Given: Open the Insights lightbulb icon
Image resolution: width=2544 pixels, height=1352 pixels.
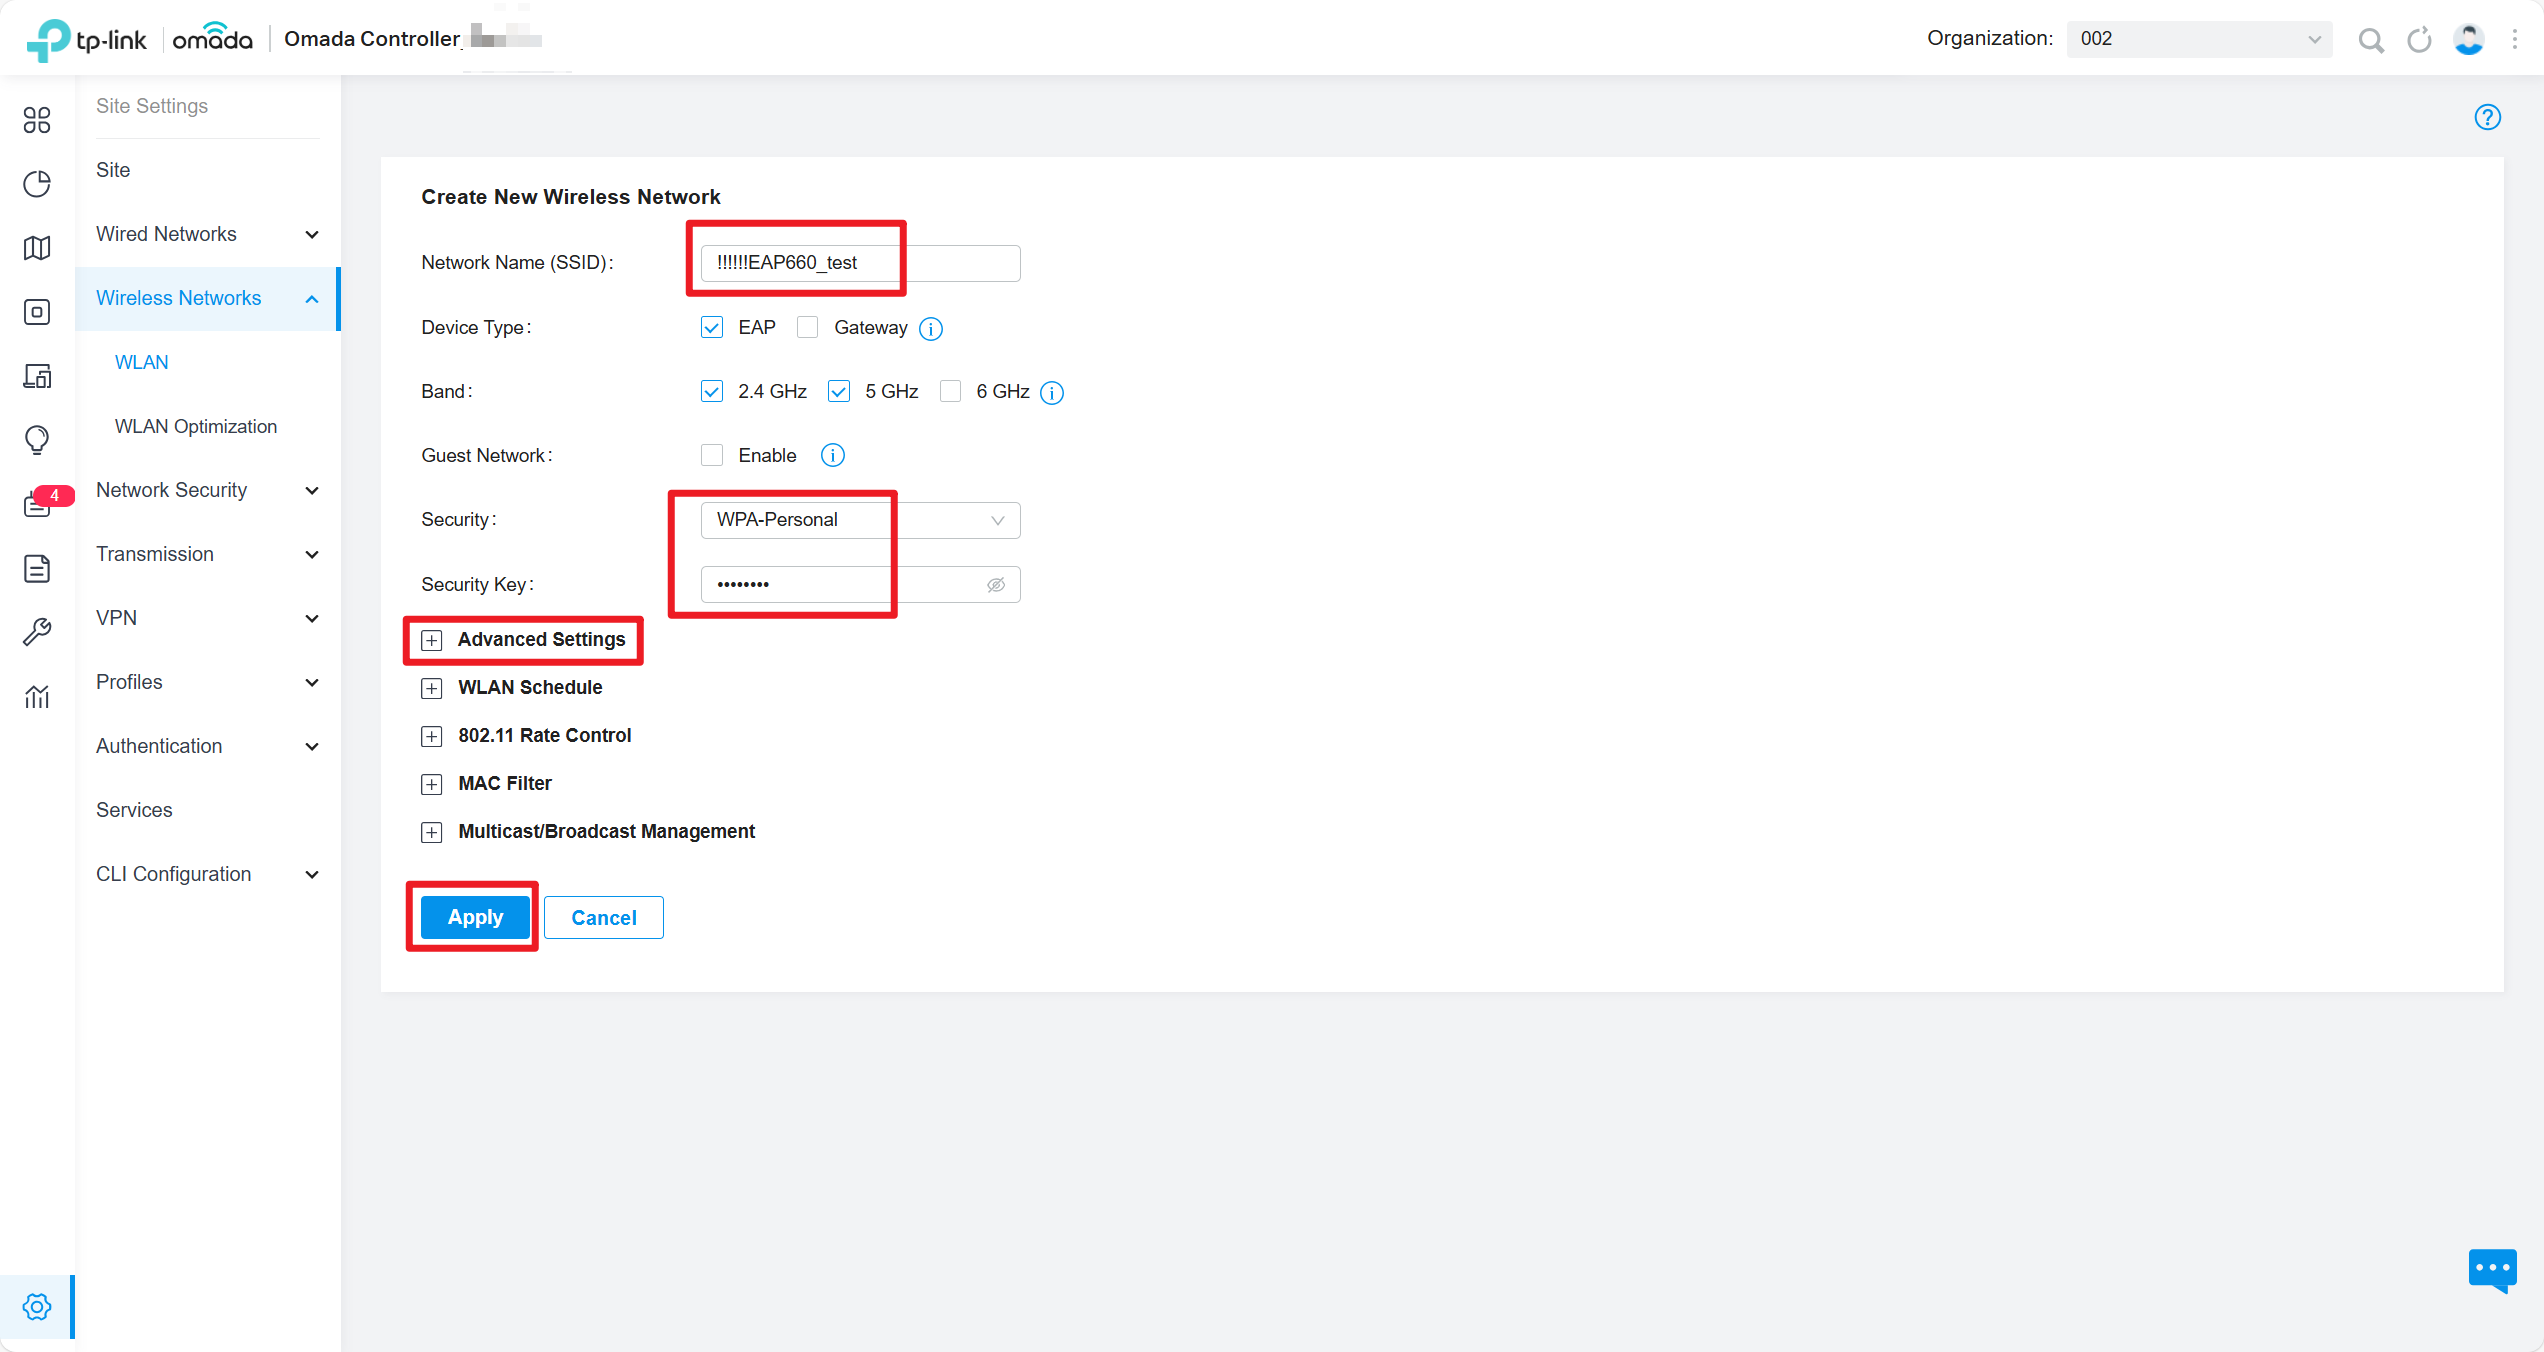Looking at the screenshot, I should click(x=37, y=440).
